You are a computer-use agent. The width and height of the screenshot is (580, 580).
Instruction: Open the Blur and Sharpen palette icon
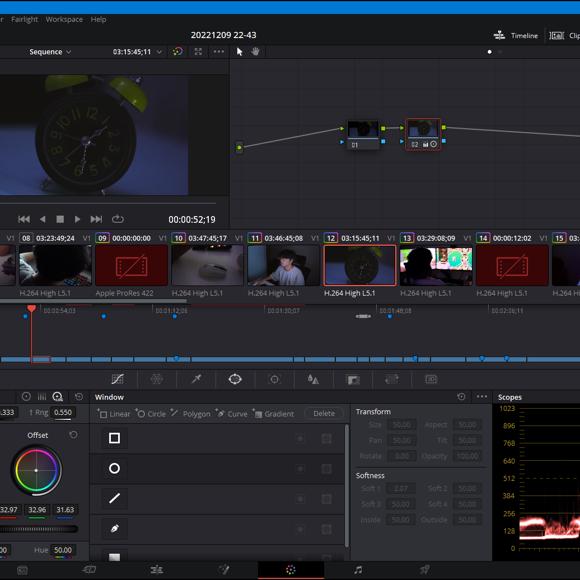click(x=313, y=379)
